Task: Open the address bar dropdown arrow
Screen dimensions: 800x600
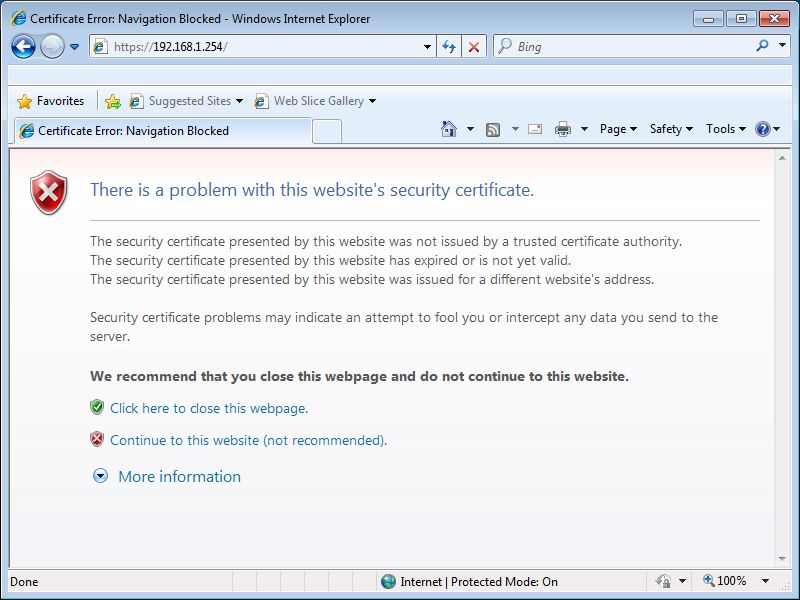Action: pos(428,46)
